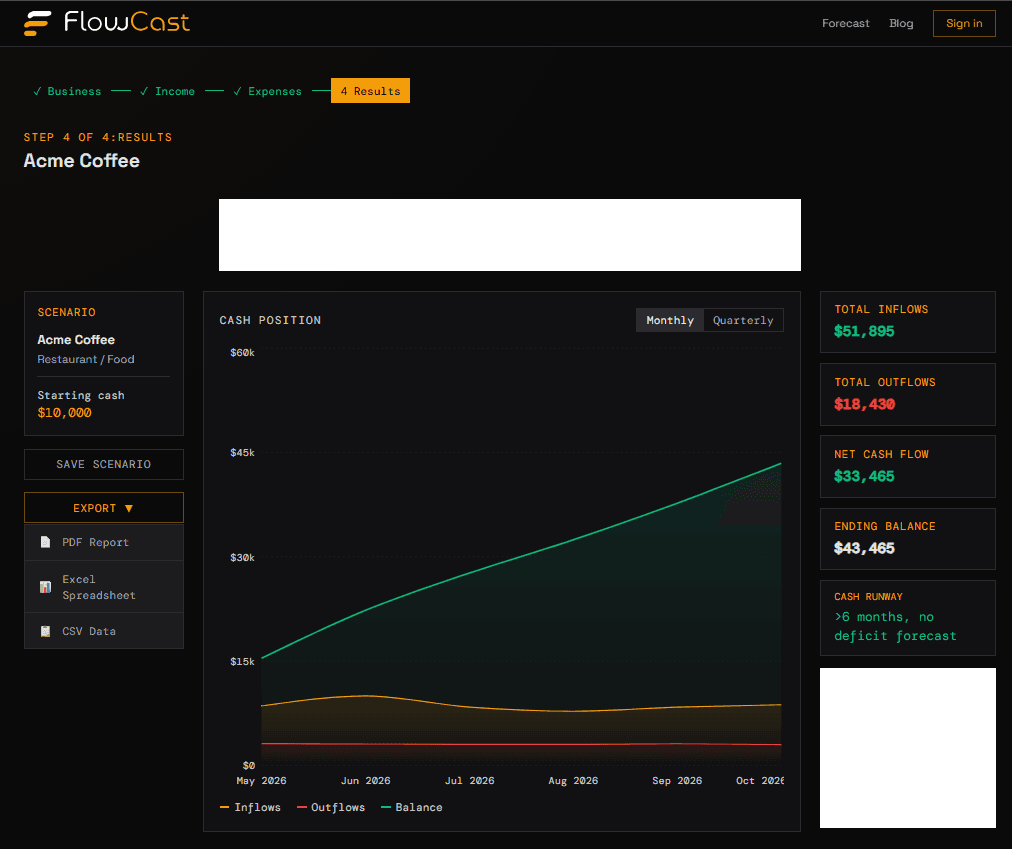Click the cash runway forecast text
Viewport: 1012px width, 849px height.
pos(895,626)
